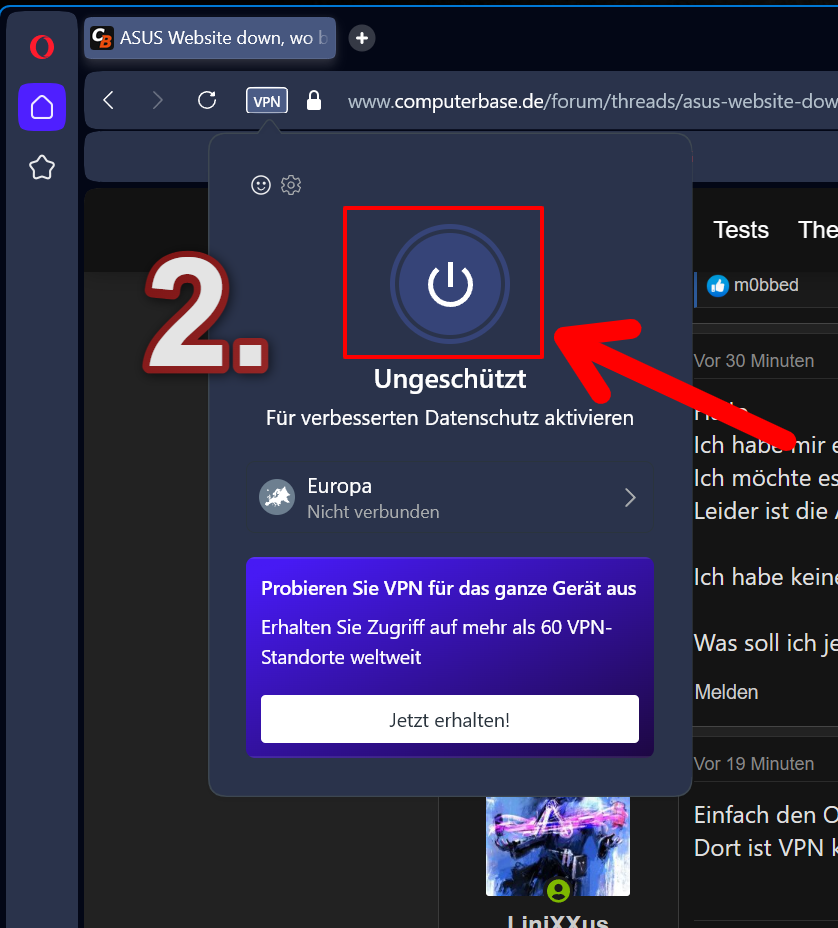
Task: Expand the Europa location selector
Action: coord(450,498)
